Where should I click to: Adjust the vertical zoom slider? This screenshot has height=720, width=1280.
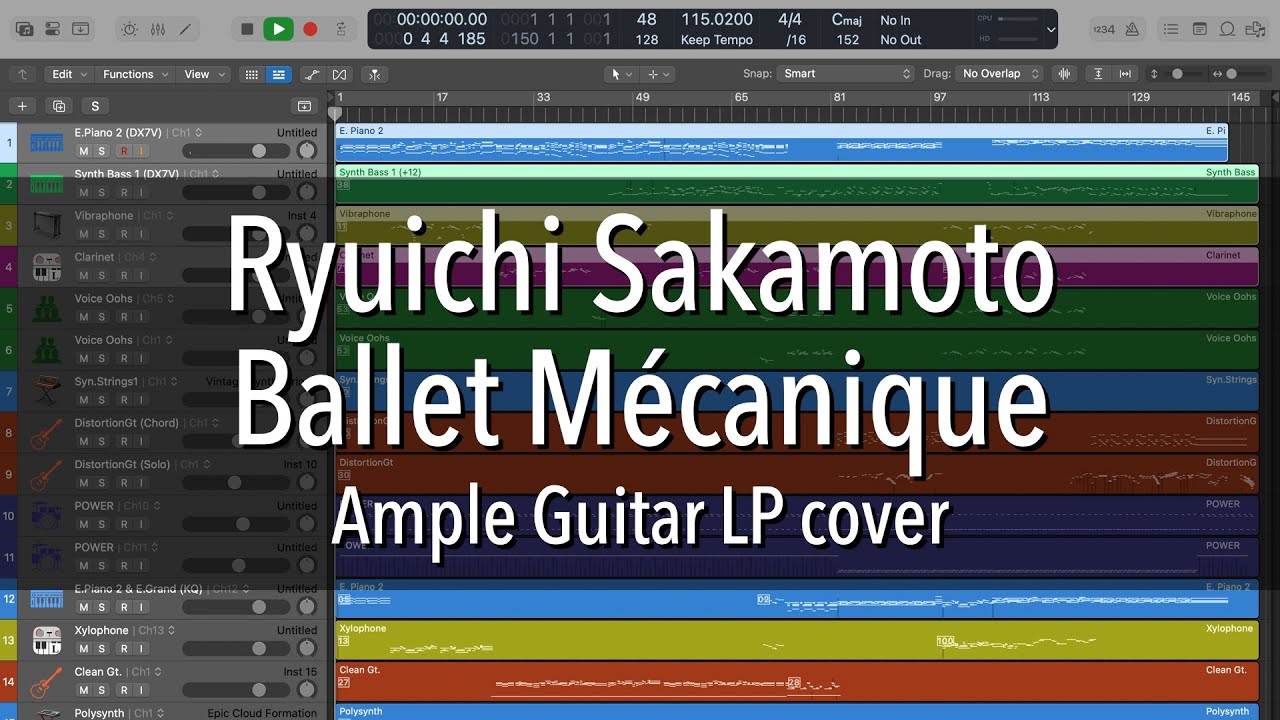(x=1178, y=74)
